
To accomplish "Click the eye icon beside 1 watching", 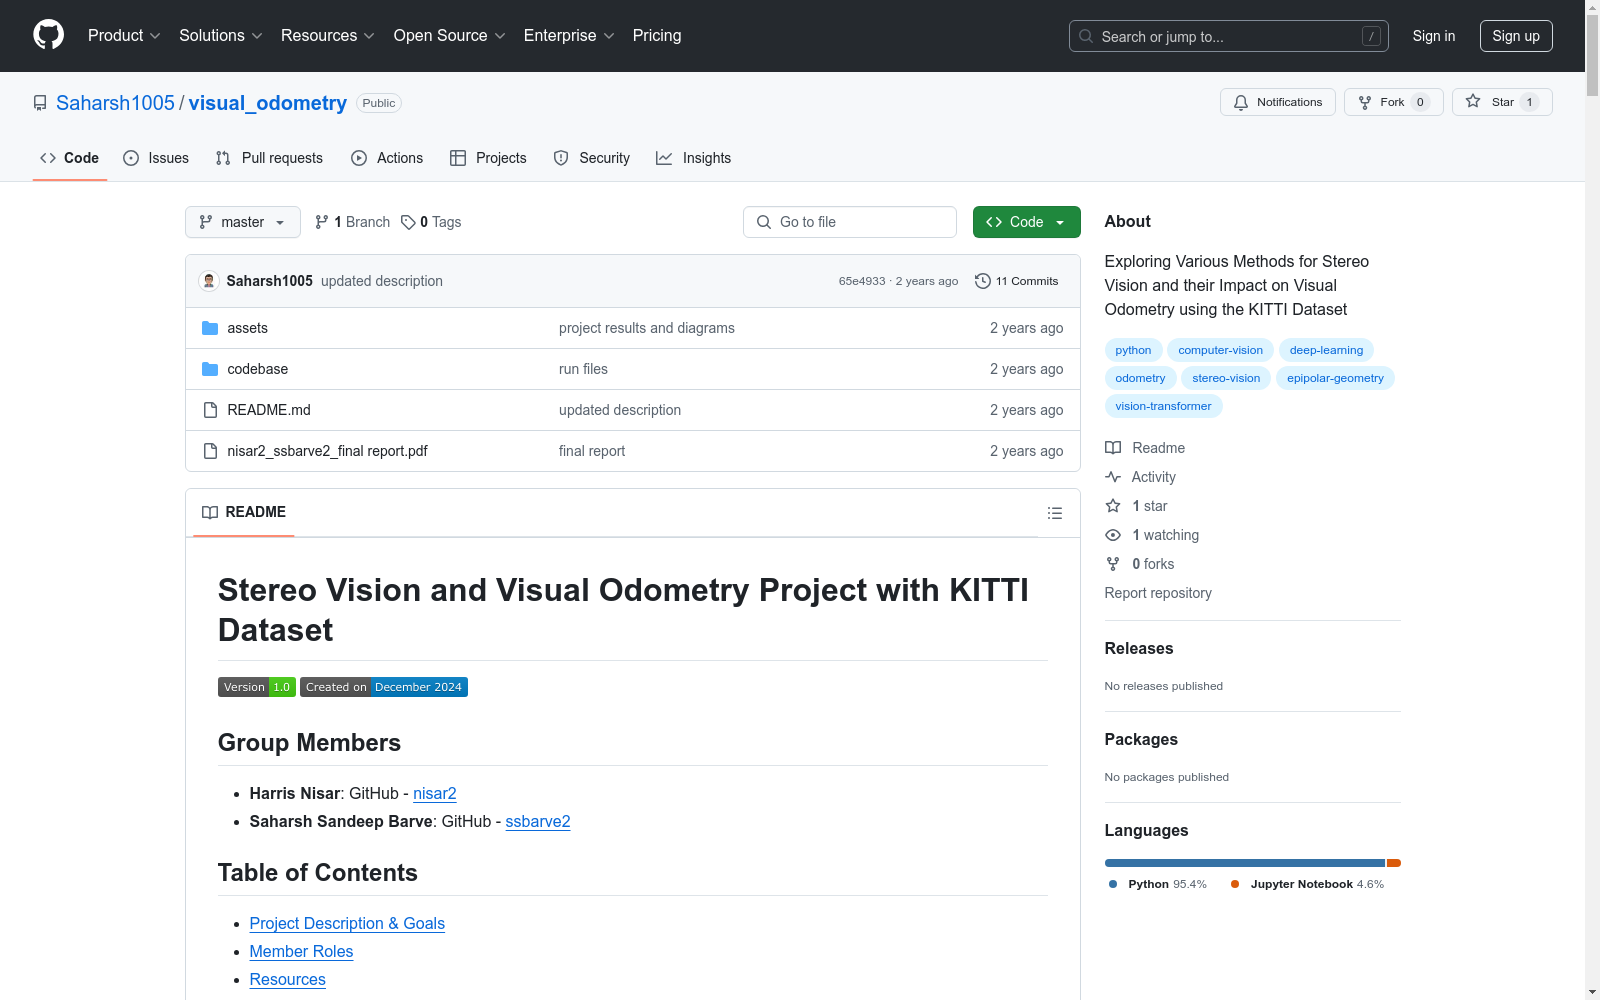I will (1113, 535).
